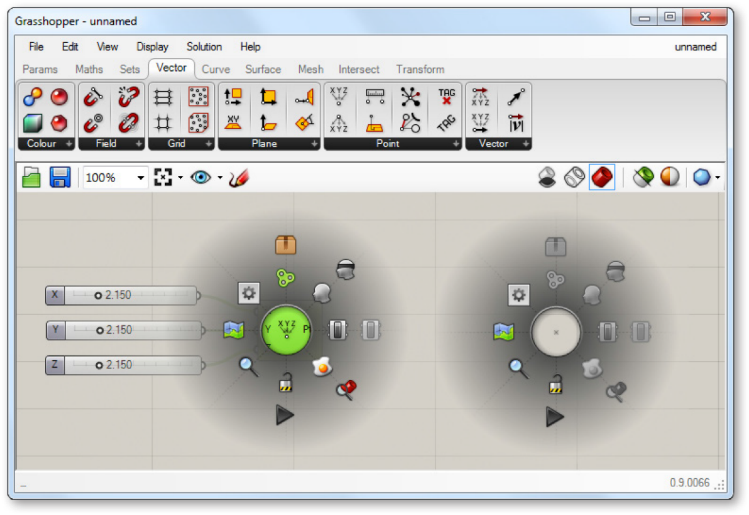Select the Line Charge field icon

coord(93,97)
